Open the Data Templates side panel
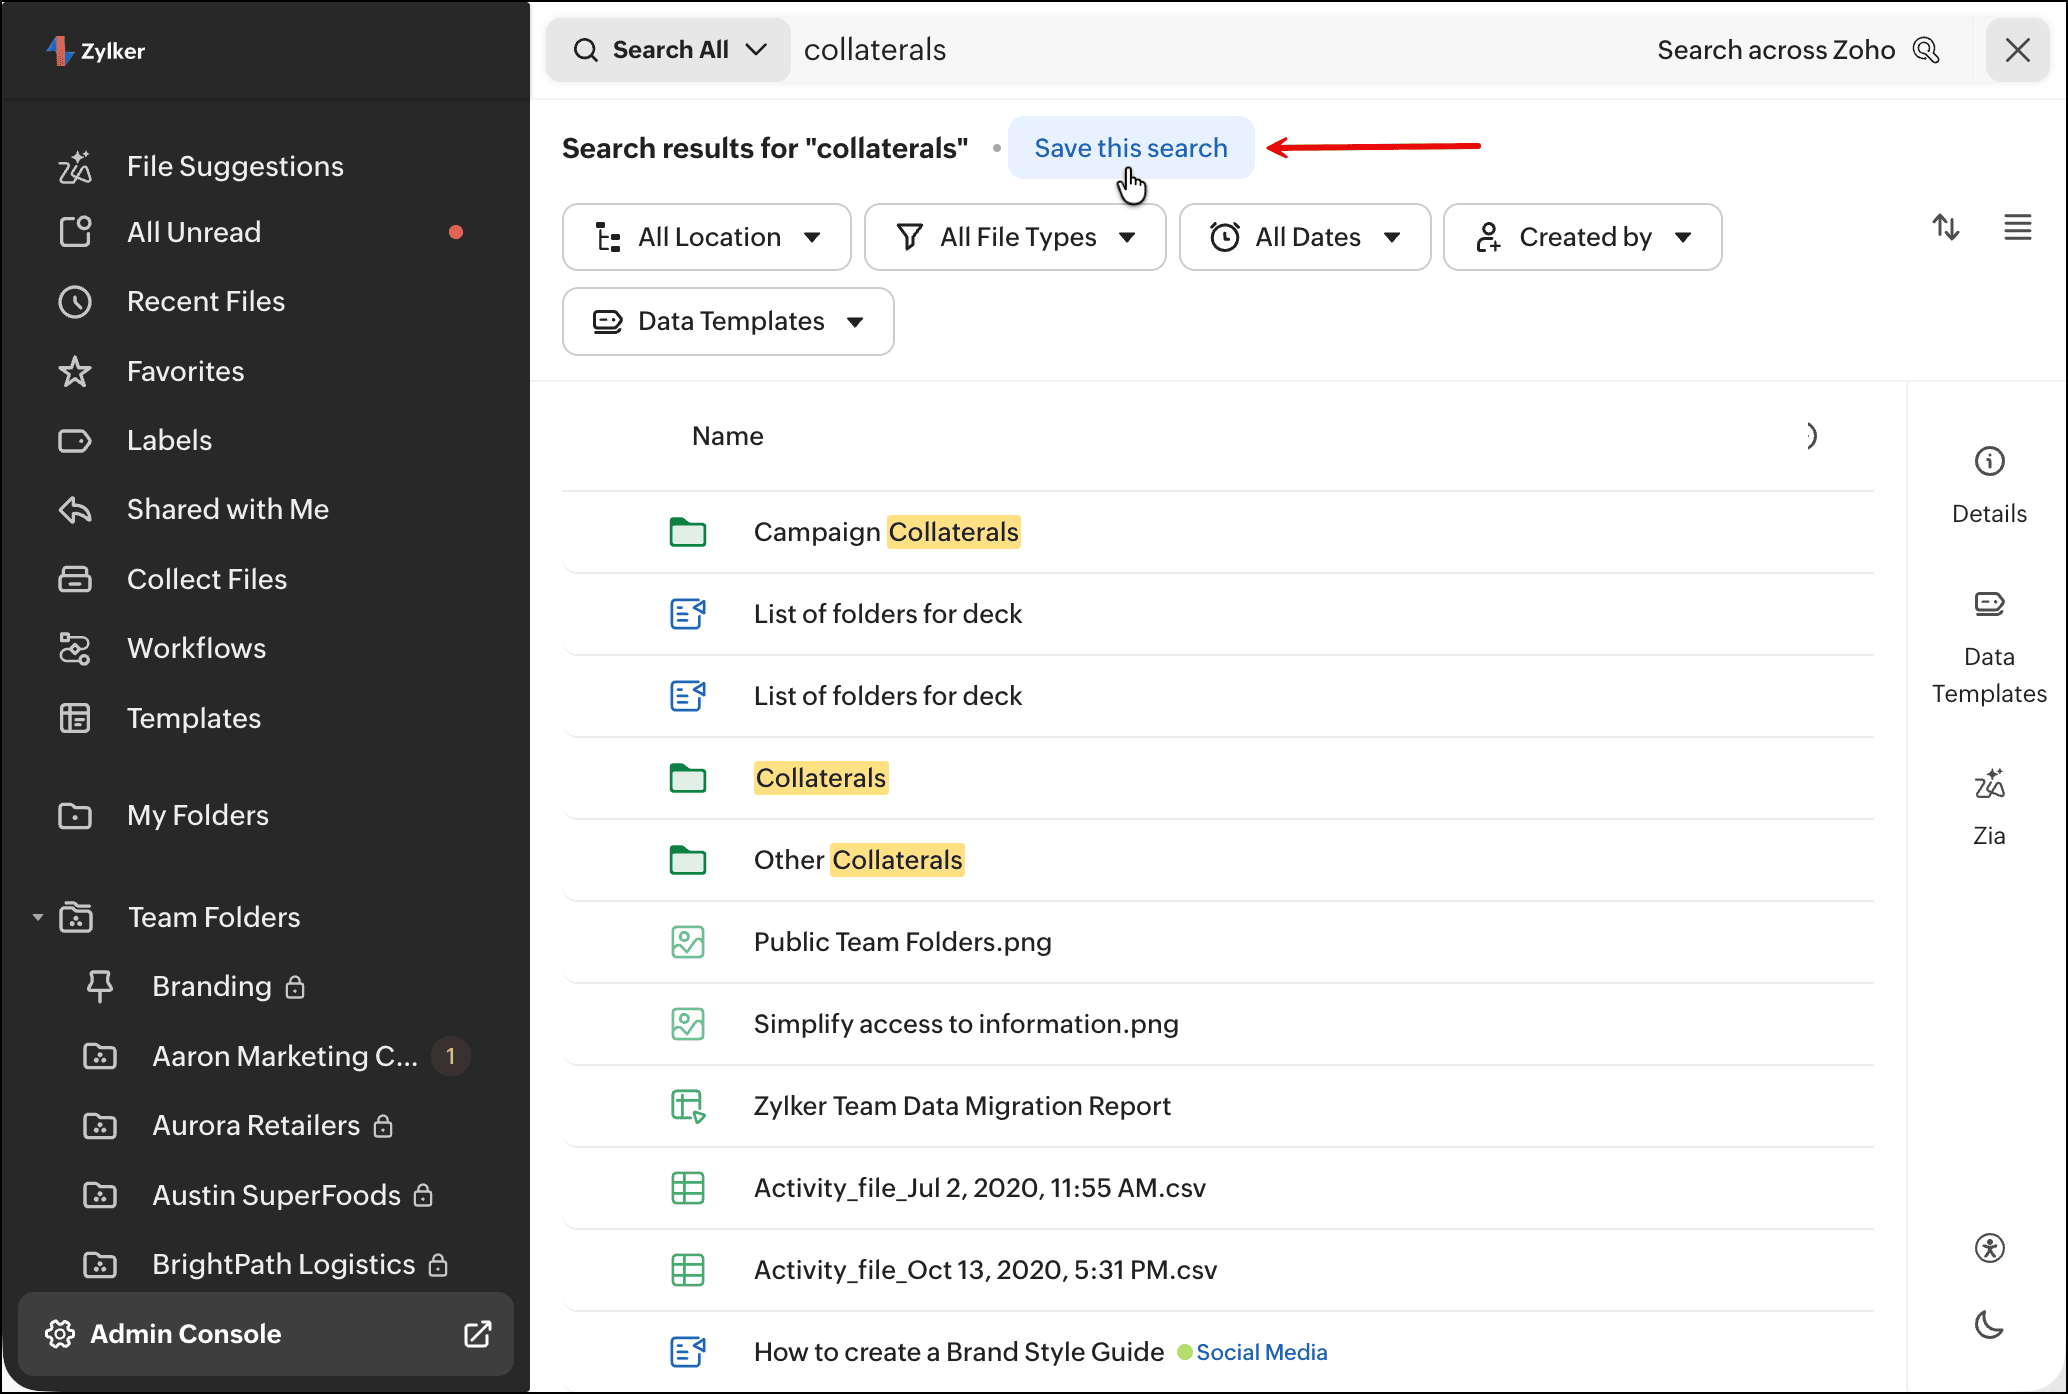 pos(1990,648)
